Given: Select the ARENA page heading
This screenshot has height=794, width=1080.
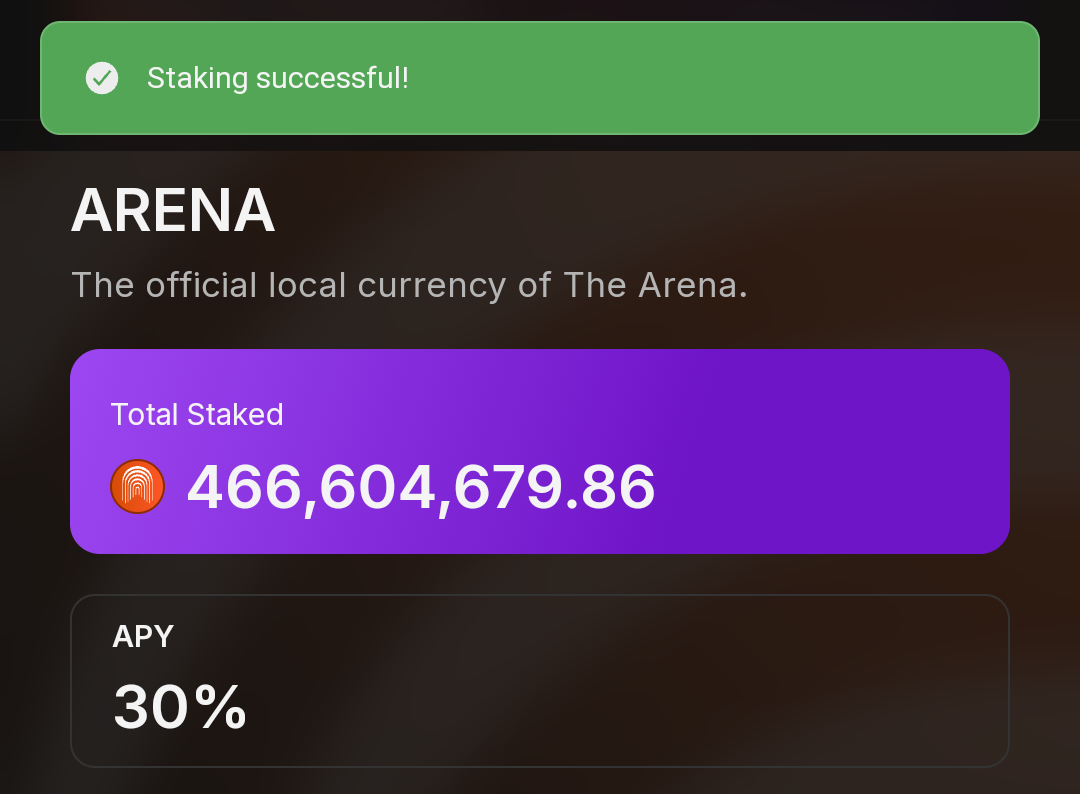Looking at the screenshot, I should [173, 211].
